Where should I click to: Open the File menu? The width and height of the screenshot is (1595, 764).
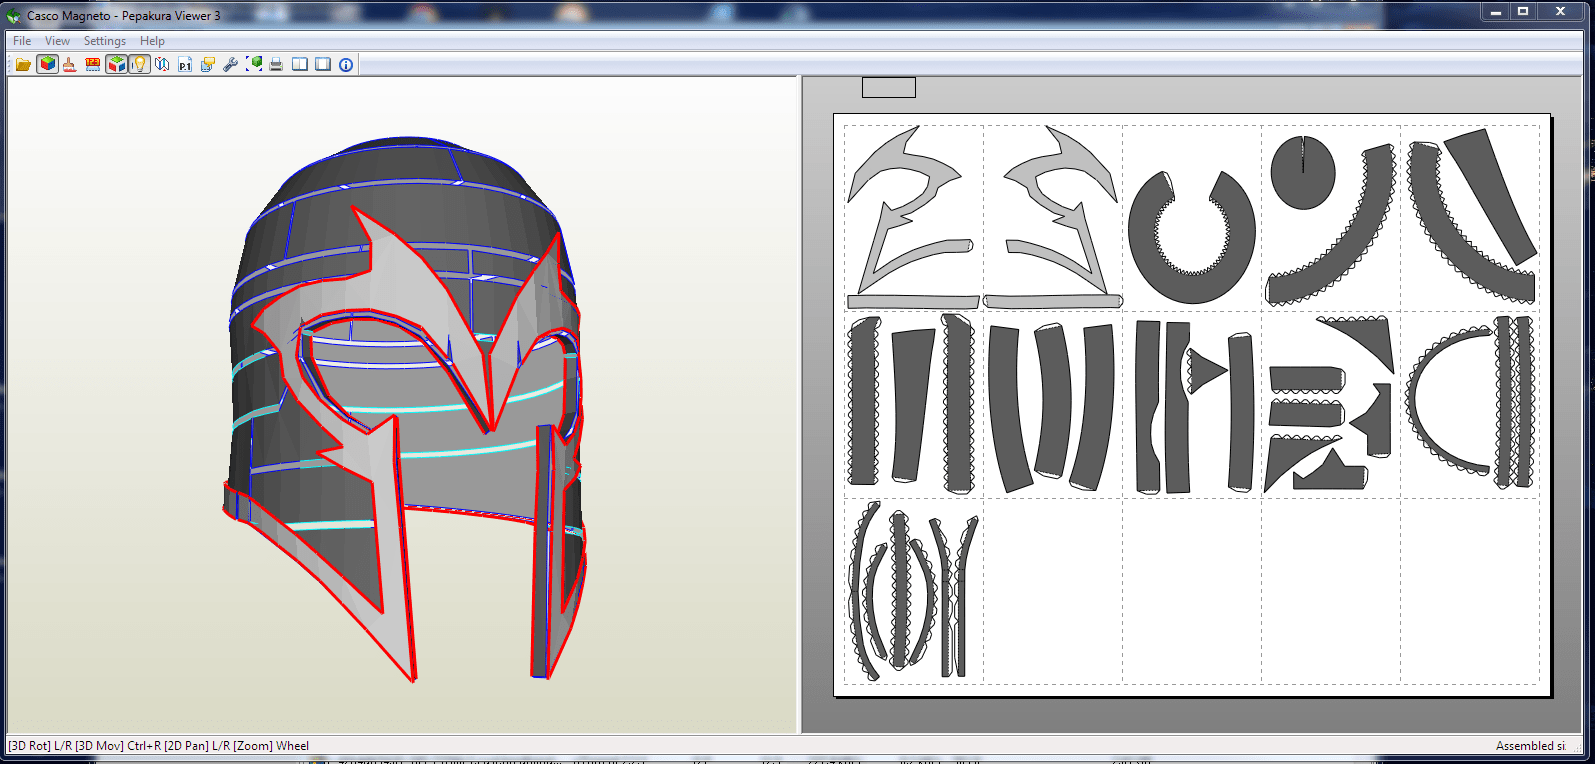click(22, 41)
